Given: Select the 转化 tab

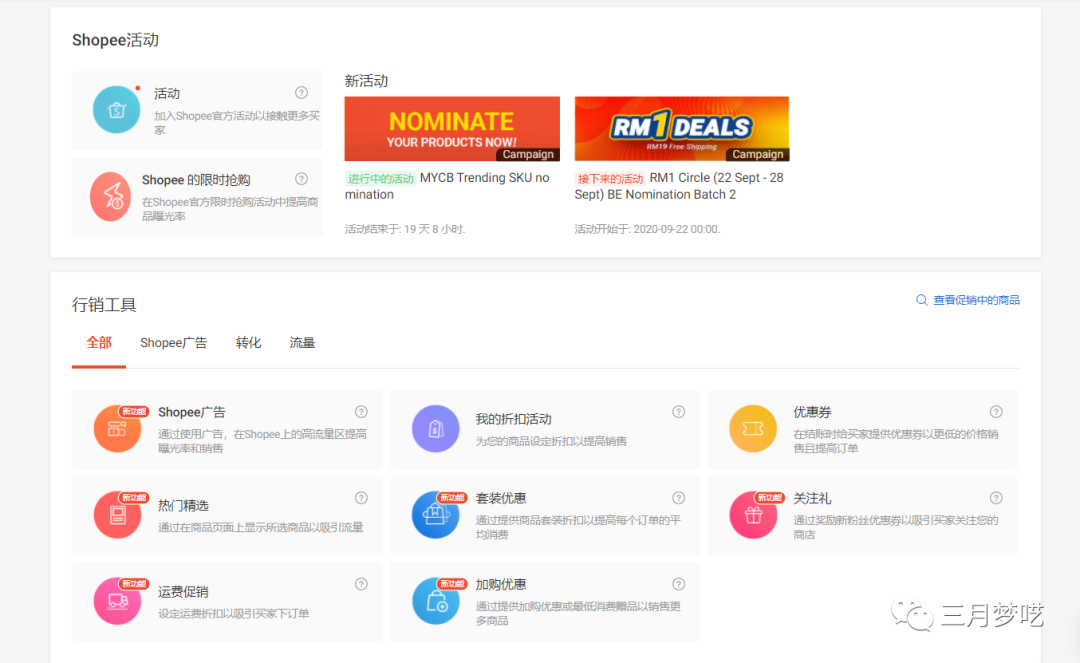Looking at the screenshot, I should [x=248, y=343].
